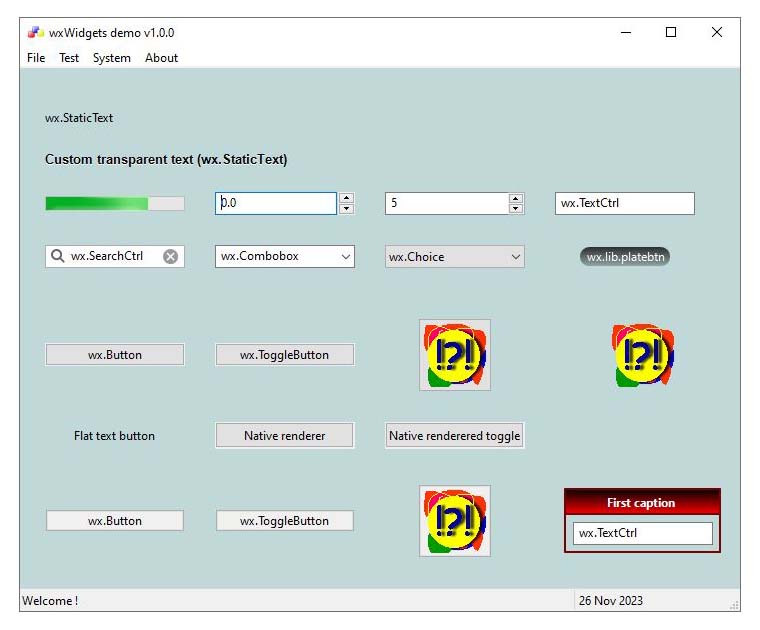The height and width of the screenshot is (630, 760).
Task: Open the File menu
Action: pyautogui.click(x=36, y=58)
